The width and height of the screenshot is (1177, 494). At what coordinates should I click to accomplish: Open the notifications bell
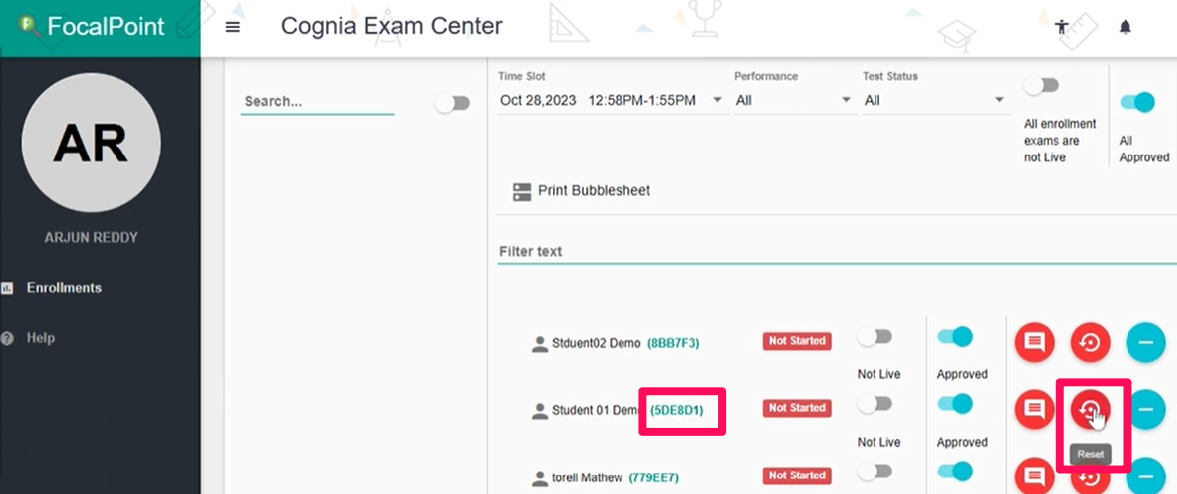1124,27
